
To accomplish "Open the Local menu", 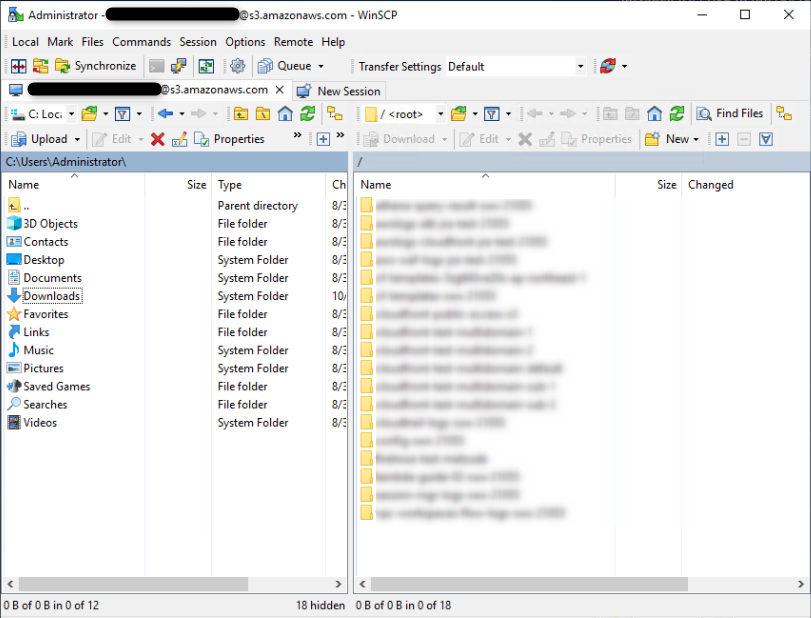I will (x=25, y=42).
